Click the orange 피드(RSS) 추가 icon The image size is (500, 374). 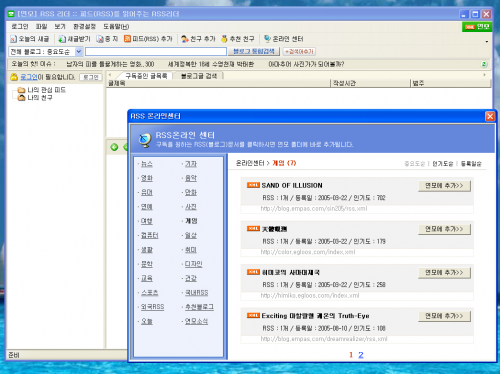(x=127, y=39)
